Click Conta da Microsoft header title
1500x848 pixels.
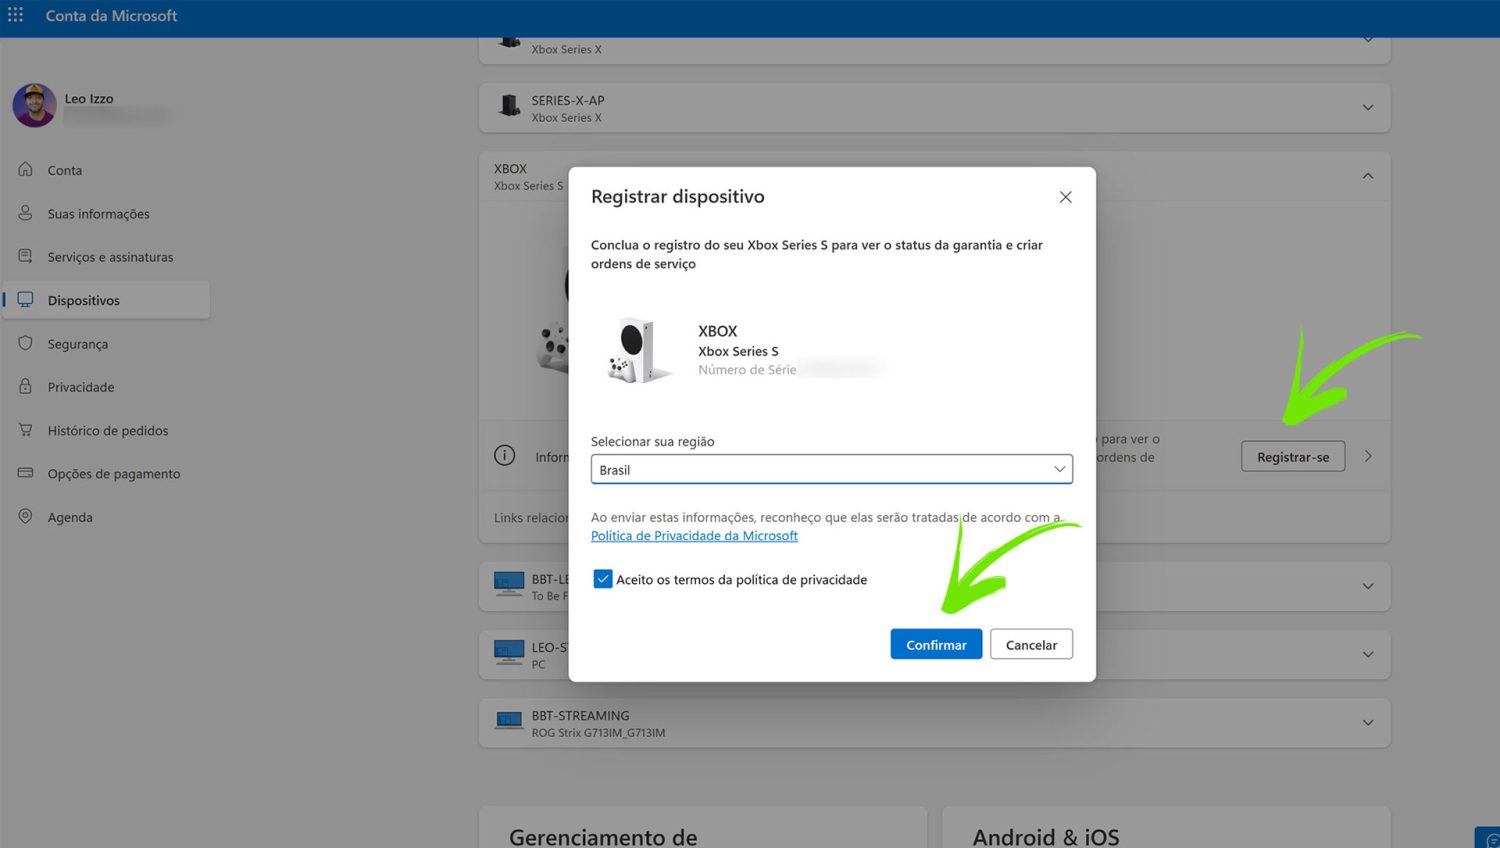click(111, 16)
